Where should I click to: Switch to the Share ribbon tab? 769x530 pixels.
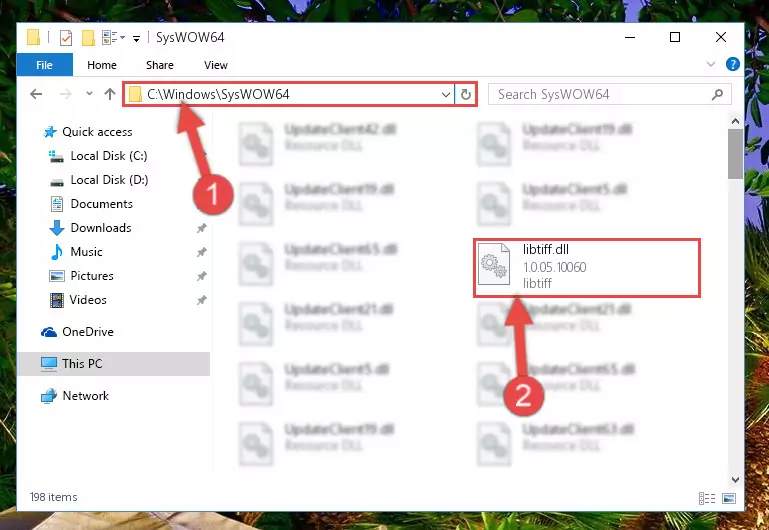[x=160, y=65]
